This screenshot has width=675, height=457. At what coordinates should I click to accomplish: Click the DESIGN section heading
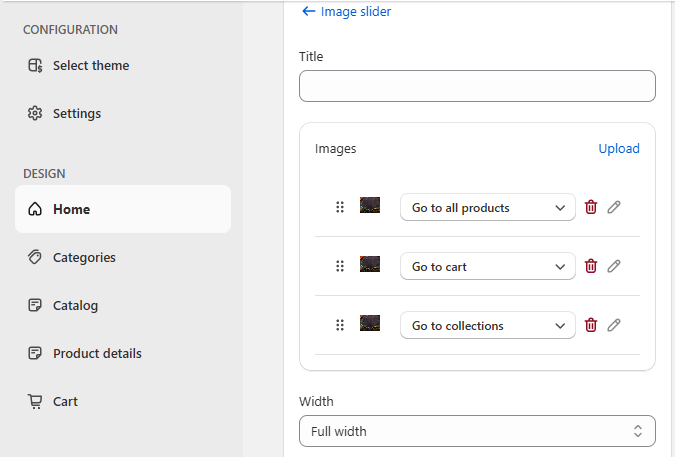[x=44, y=174]
